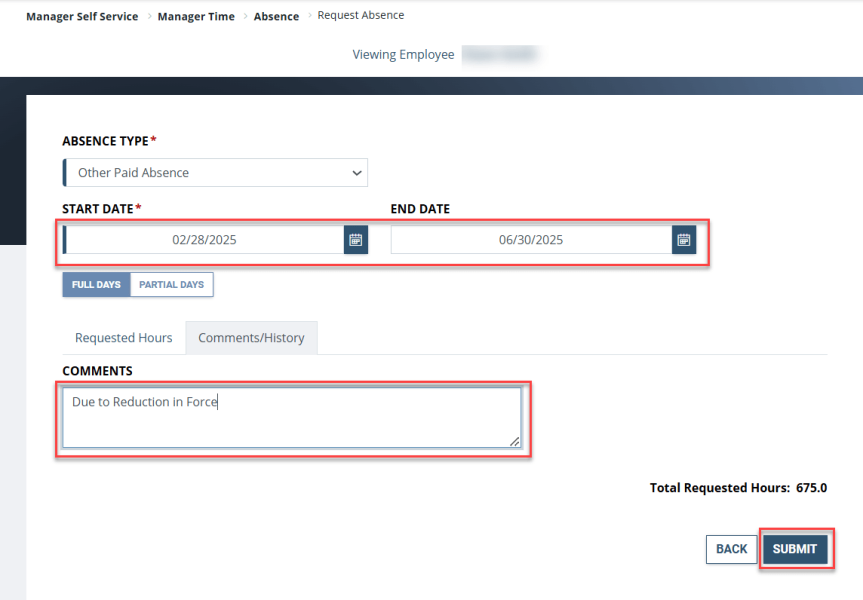Open the Start Date calendar picker
This screenshot has height=600, width=863.
pos(356,240)
